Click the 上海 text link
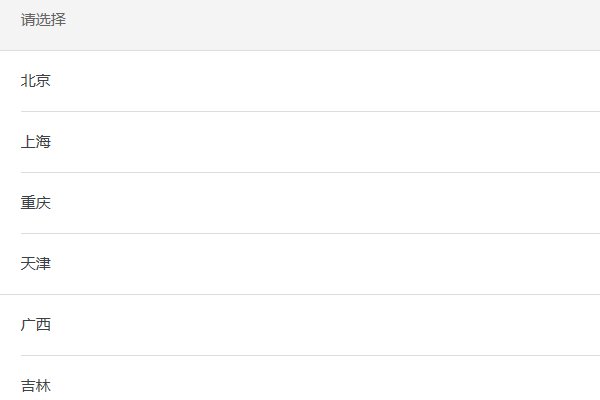Screen dimensions: 600x400 click(36, 142)
